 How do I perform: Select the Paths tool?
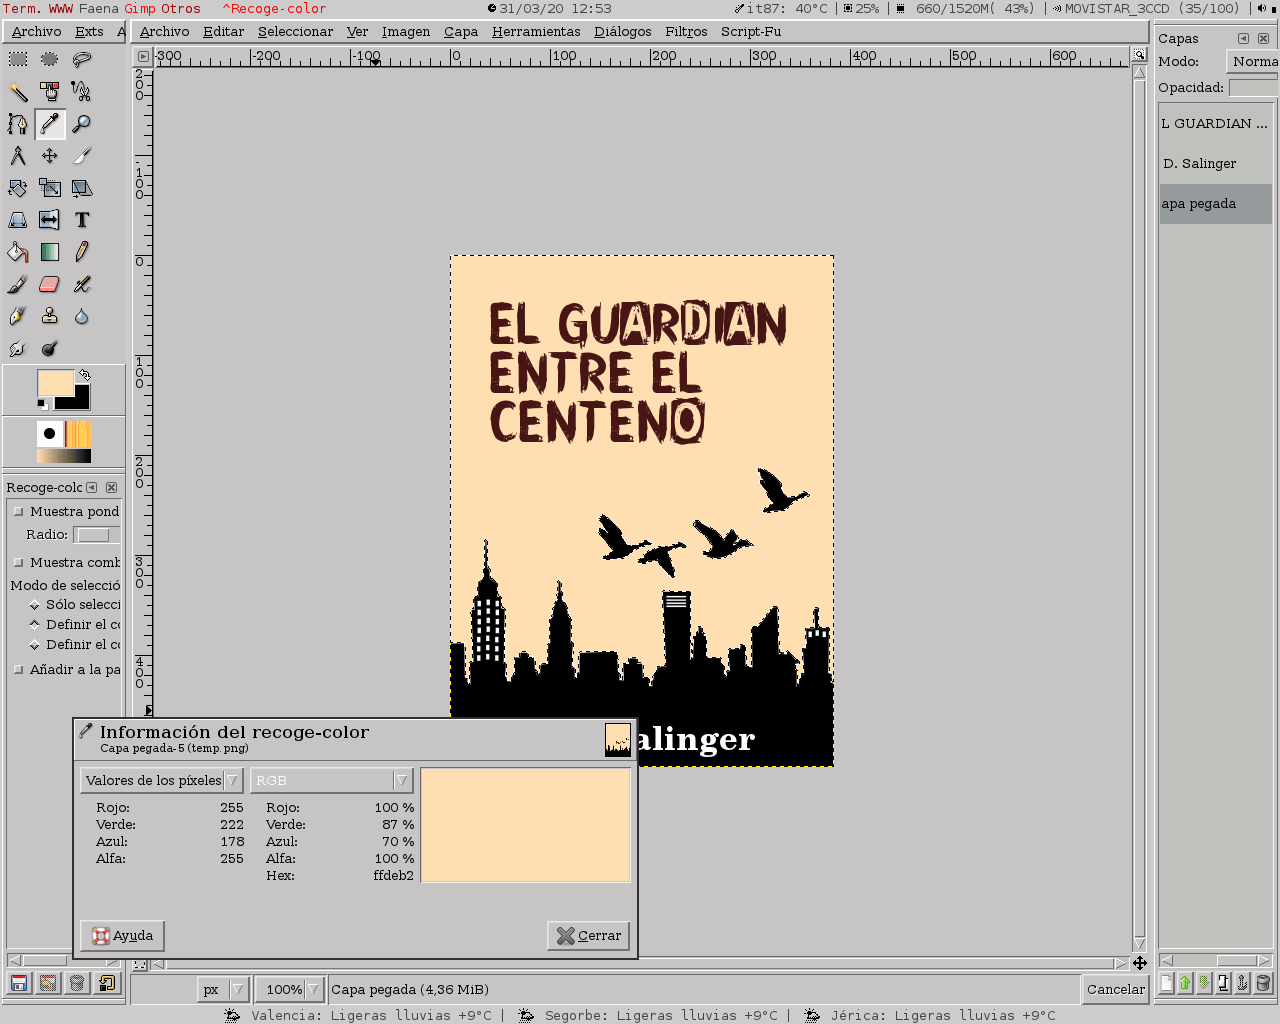[x=18, y=124]
